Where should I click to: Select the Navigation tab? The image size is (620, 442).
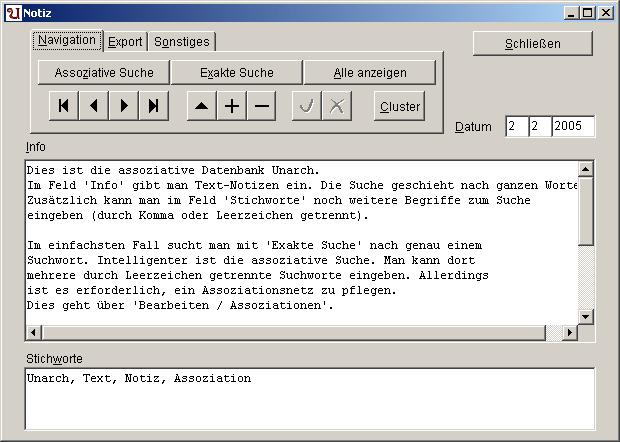pyautogui.click(x=67, y=40)
